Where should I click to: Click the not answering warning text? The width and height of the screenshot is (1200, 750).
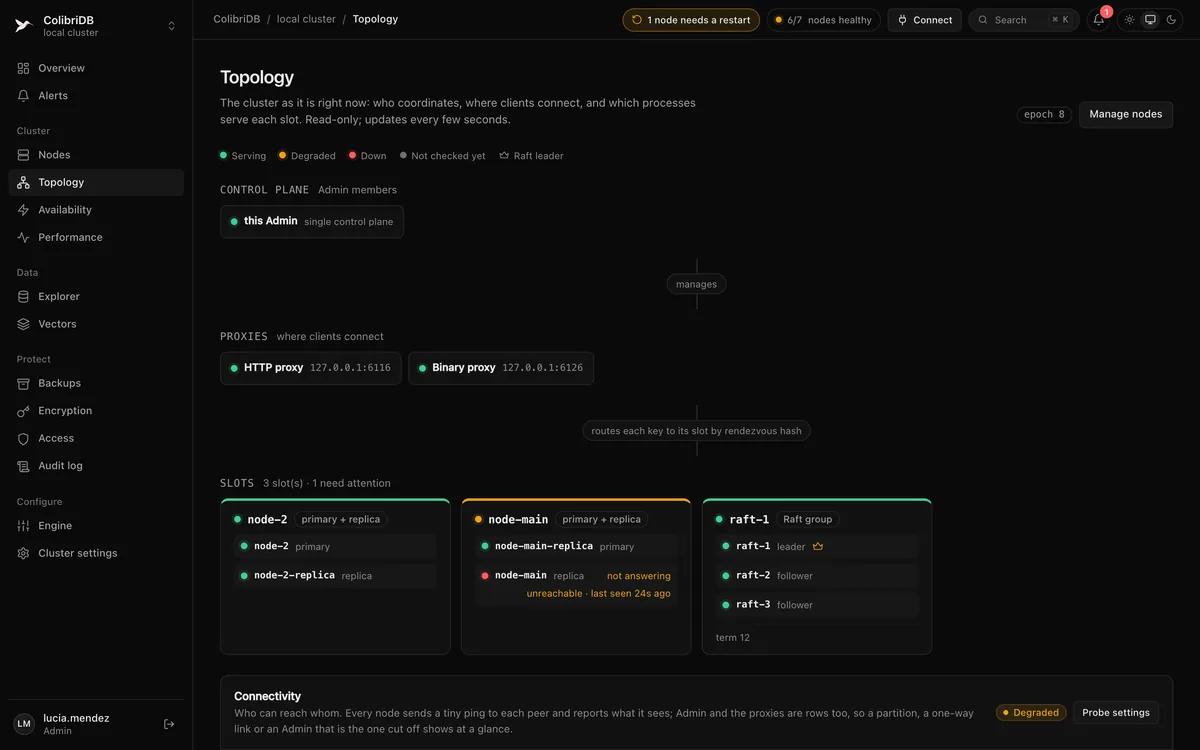639,576
